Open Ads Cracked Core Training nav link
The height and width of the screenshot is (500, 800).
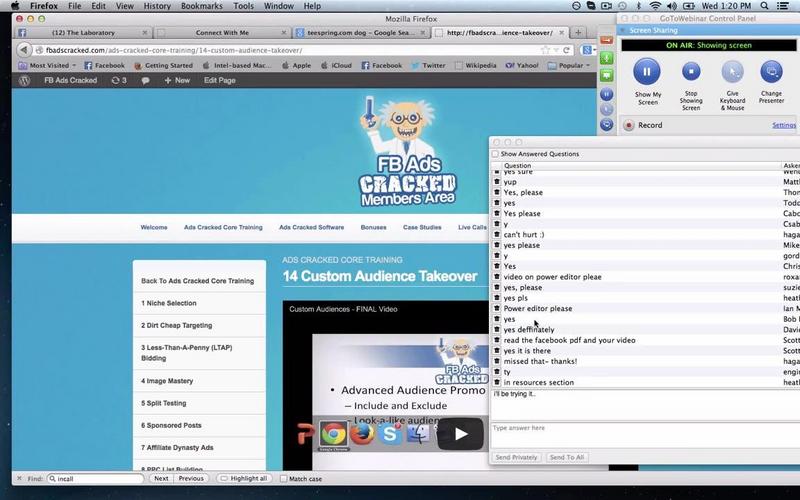tap(223, 228)
